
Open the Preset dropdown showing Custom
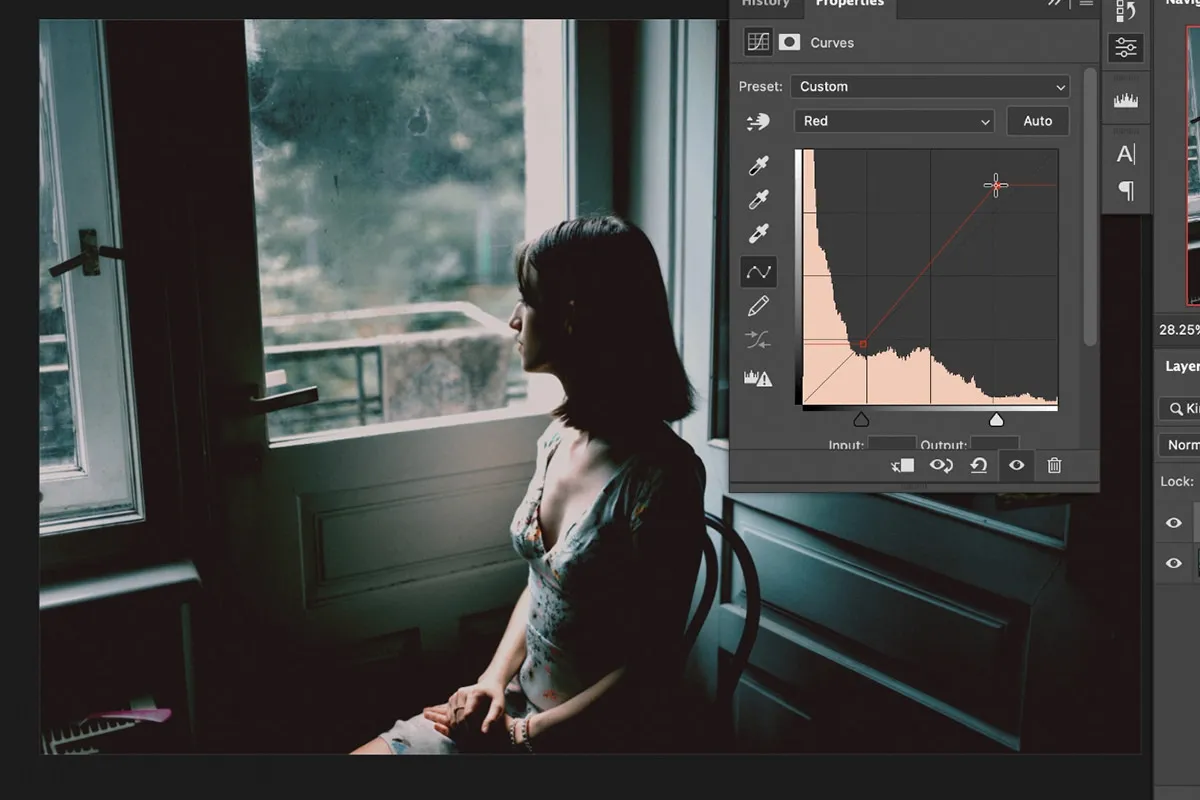930,87
